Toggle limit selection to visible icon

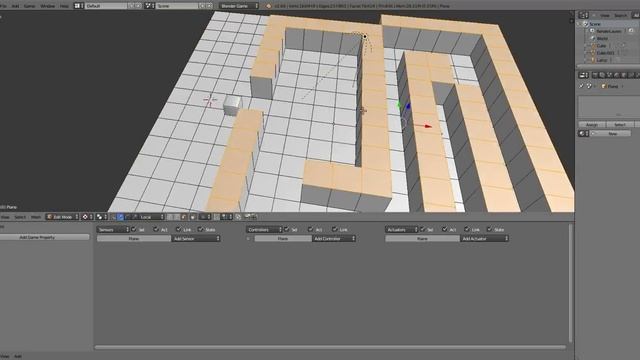click(x=193, y=217)
